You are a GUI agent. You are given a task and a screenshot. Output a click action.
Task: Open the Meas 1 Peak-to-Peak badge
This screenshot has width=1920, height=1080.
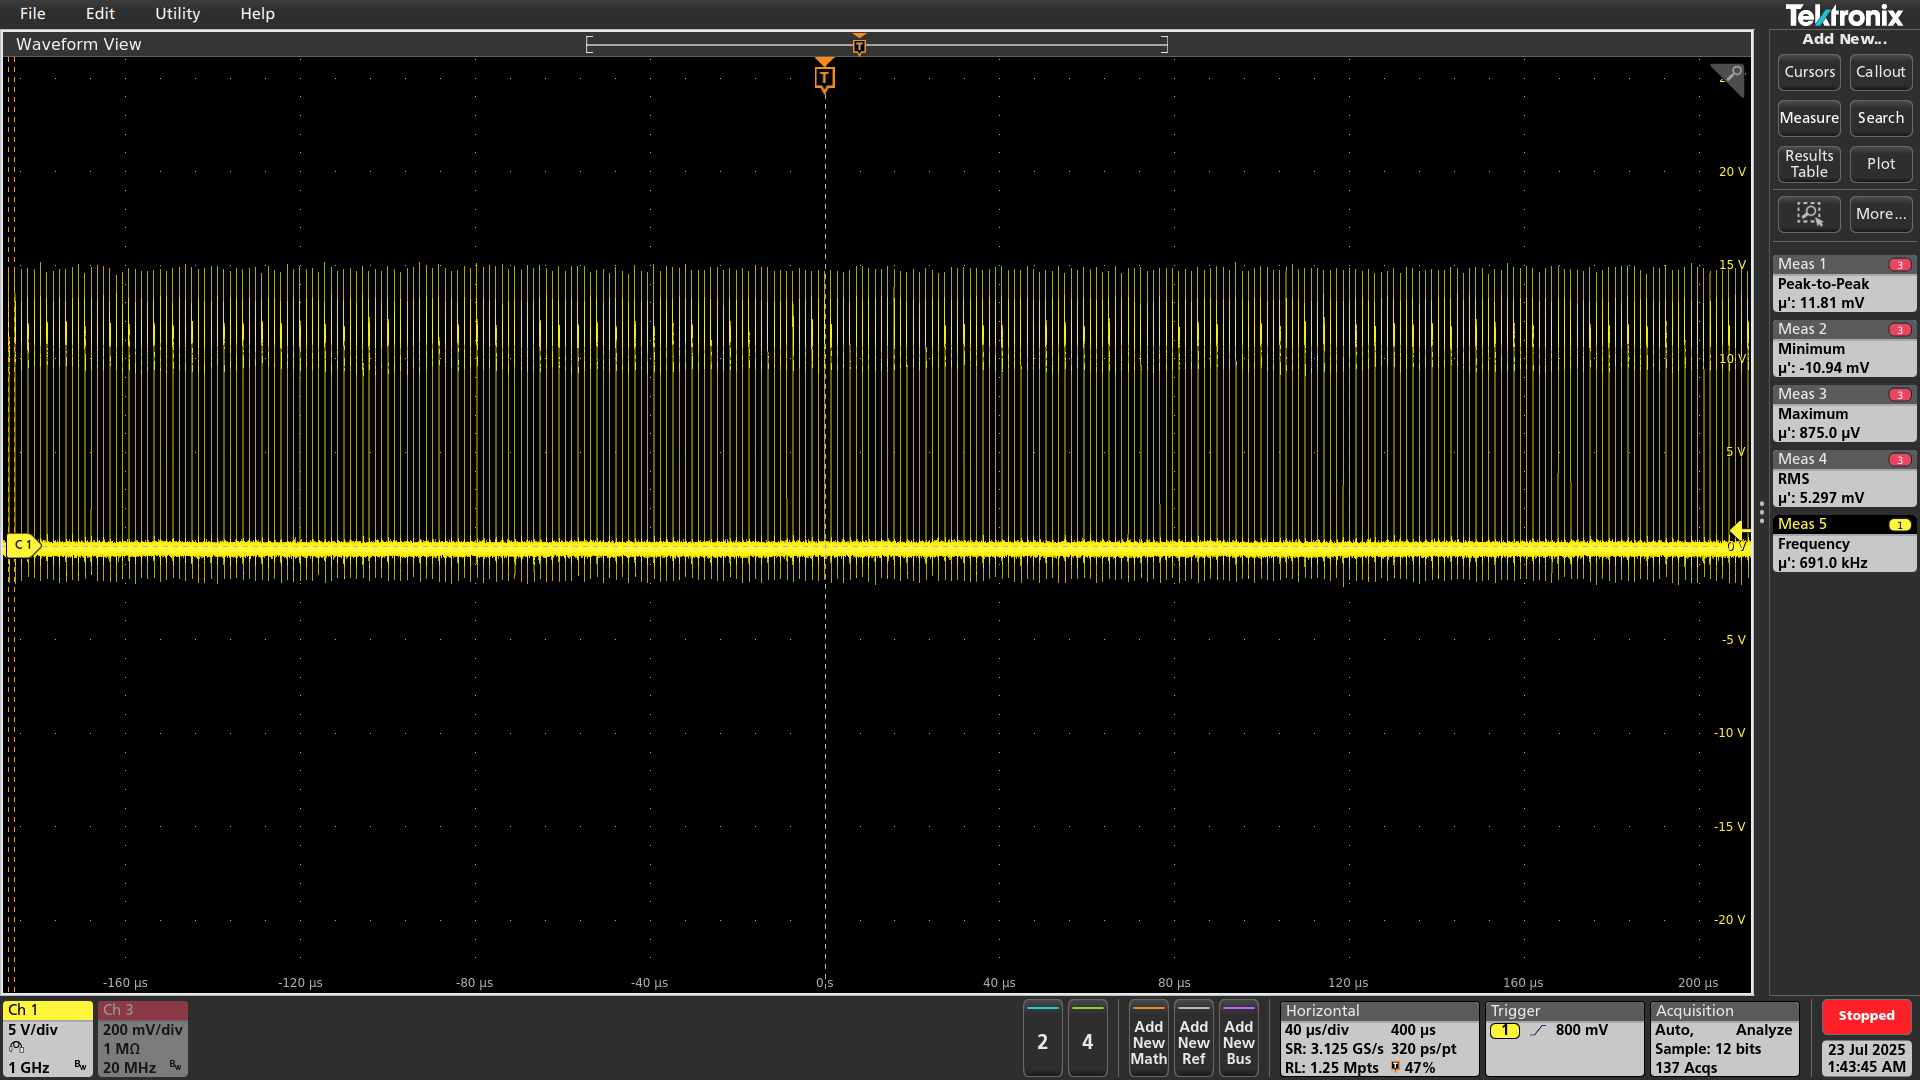1843,284
